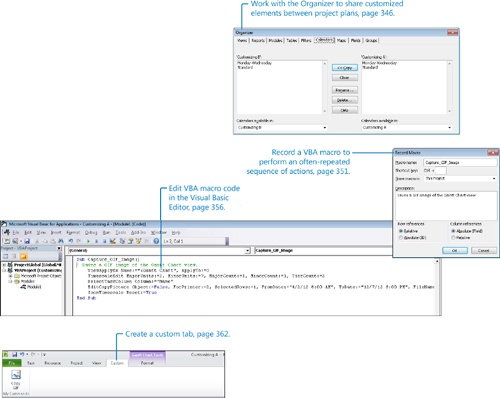This screenshot has height=398, width=500.
Task: Click the Macro name input field
Action: click(x=460, y=162)
